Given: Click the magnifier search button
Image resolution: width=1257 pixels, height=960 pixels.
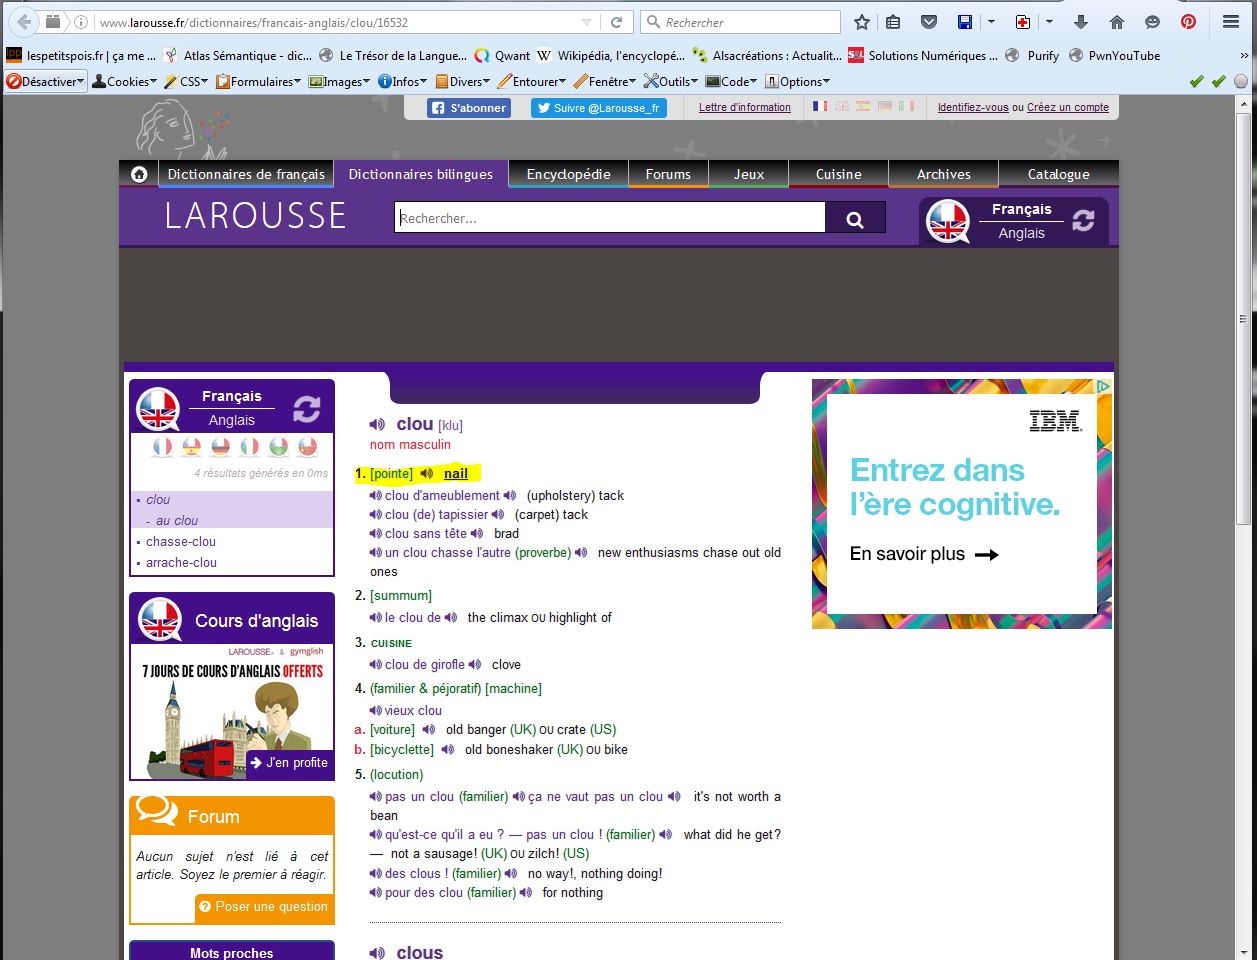Looking at the screenshot, I should [855, 219].
